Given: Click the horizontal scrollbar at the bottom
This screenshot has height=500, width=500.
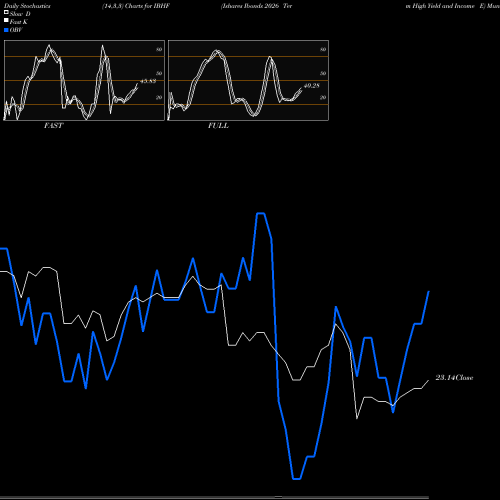Looking at the screenshot, I should point(214,497).
